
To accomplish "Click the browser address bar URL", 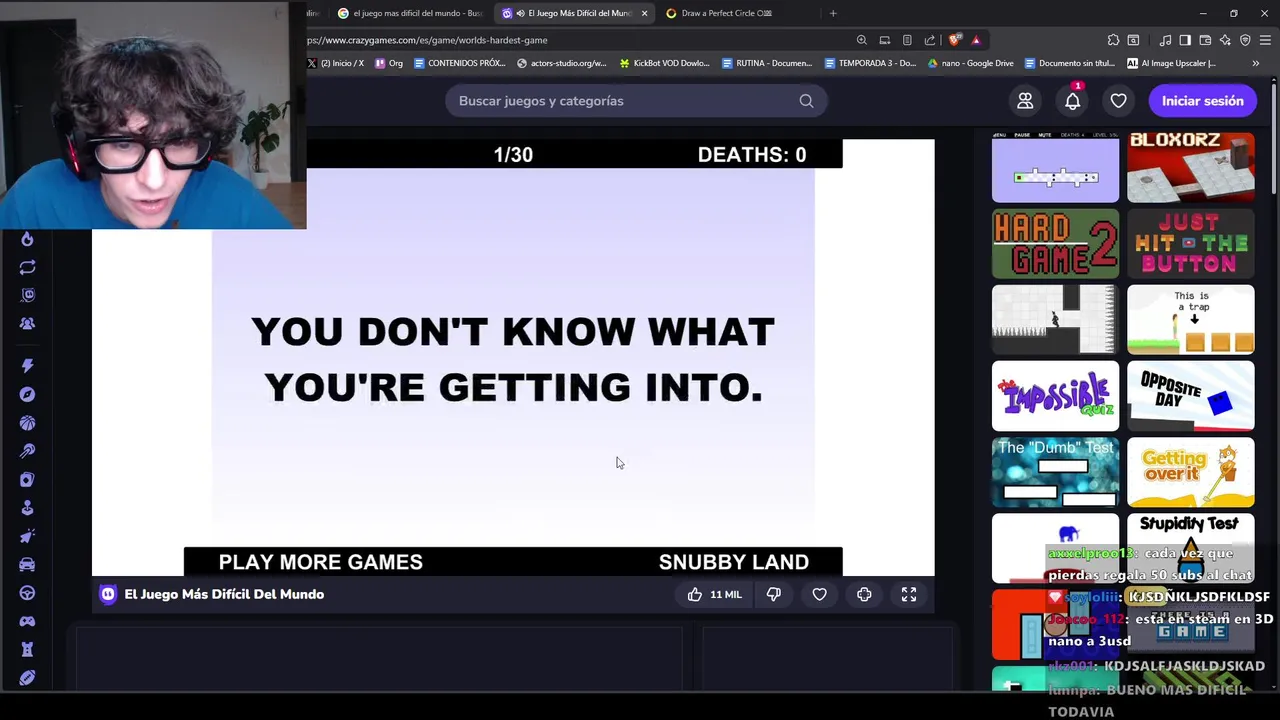I will 427,40.
